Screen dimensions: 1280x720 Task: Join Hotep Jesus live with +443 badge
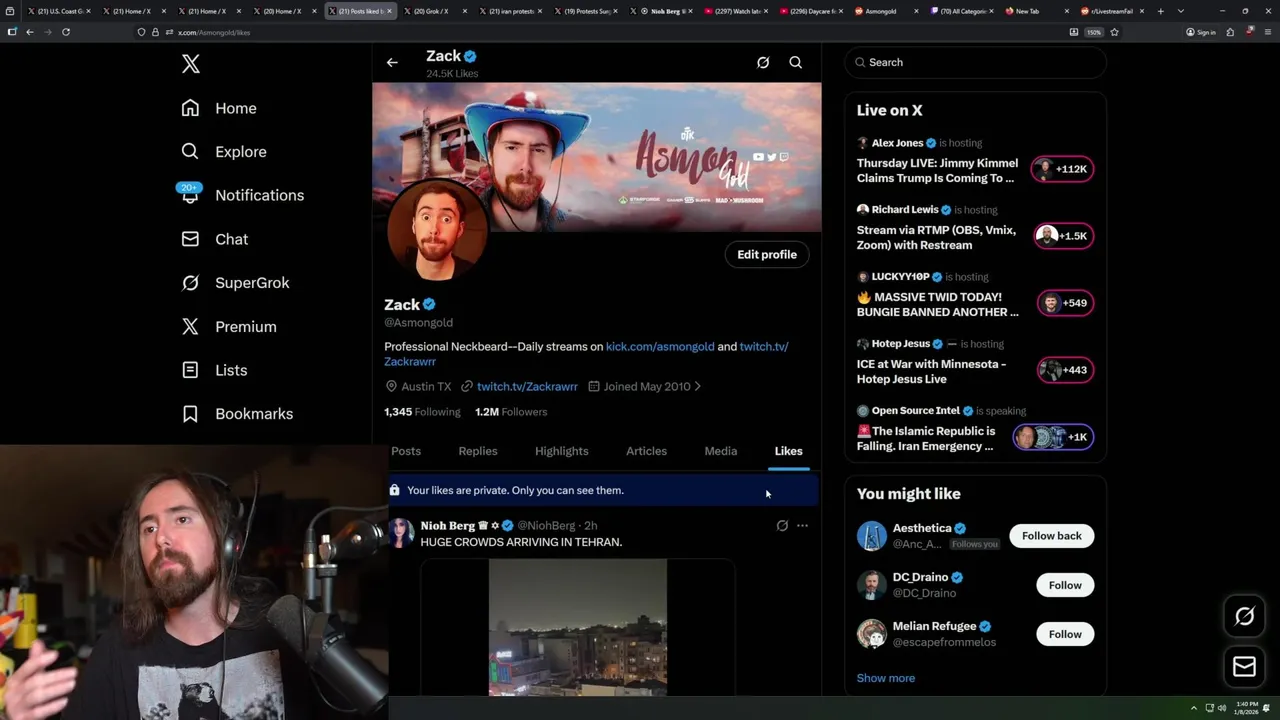(1065, 370)
